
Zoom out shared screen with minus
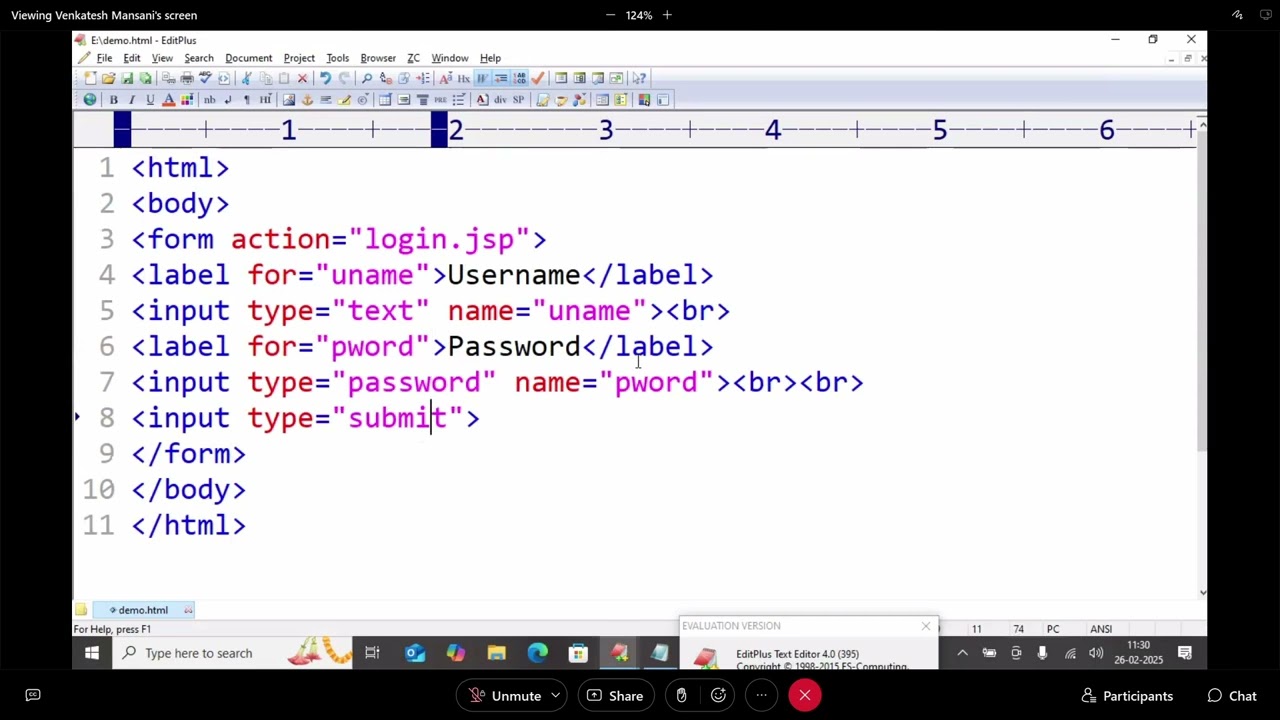(610, 15)
